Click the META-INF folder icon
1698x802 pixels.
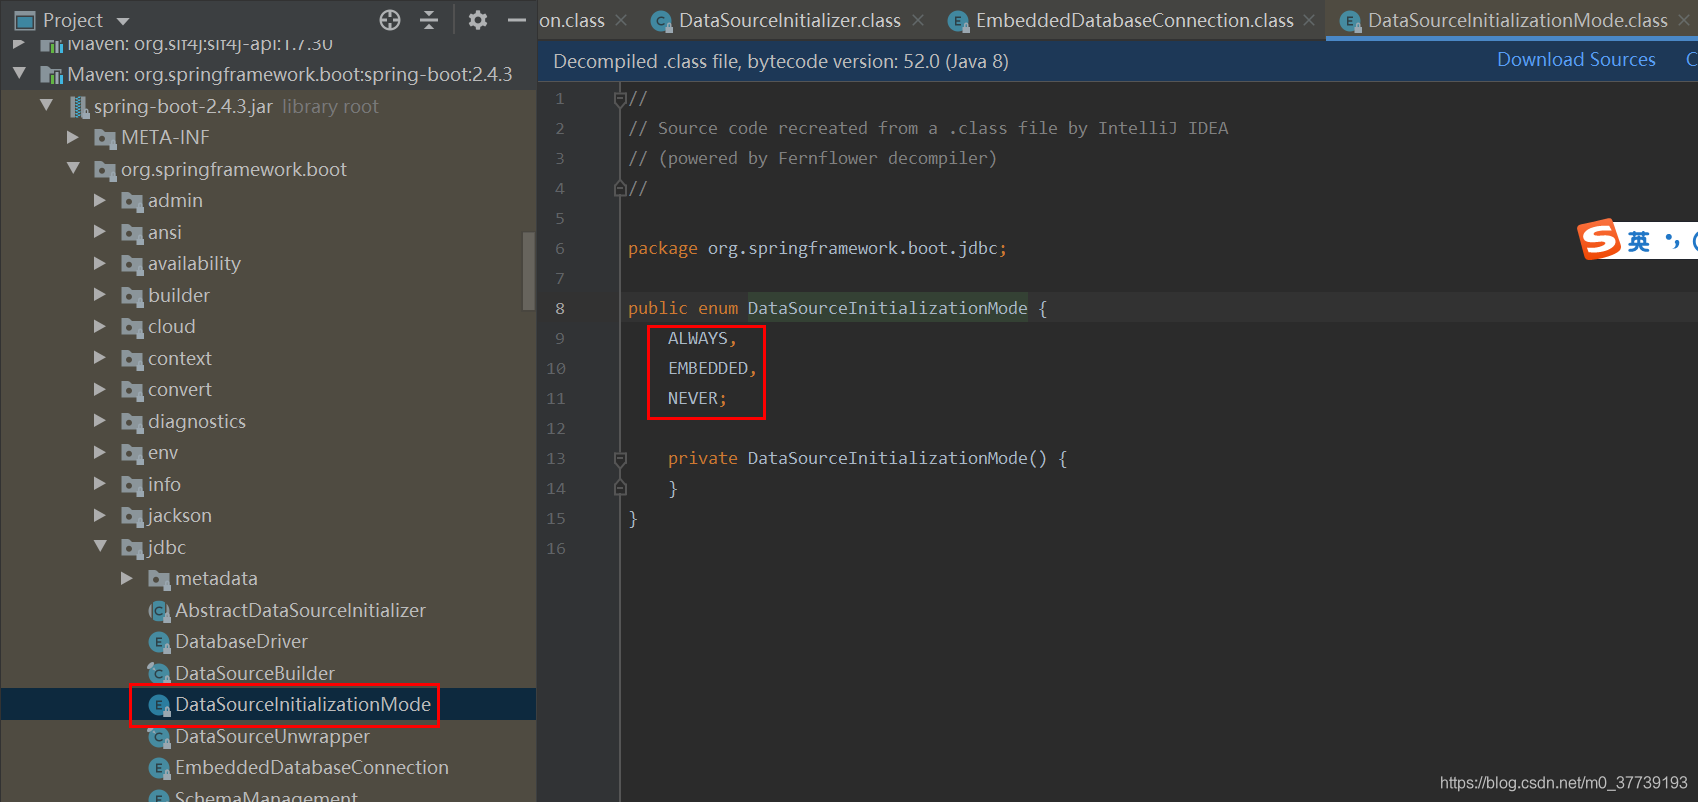105,138
